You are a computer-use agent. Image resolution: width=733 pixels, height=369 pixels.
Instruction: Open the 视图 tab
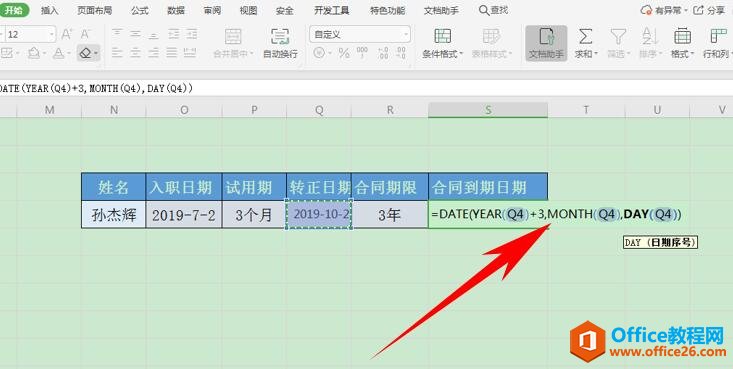(x=248, y=10)
